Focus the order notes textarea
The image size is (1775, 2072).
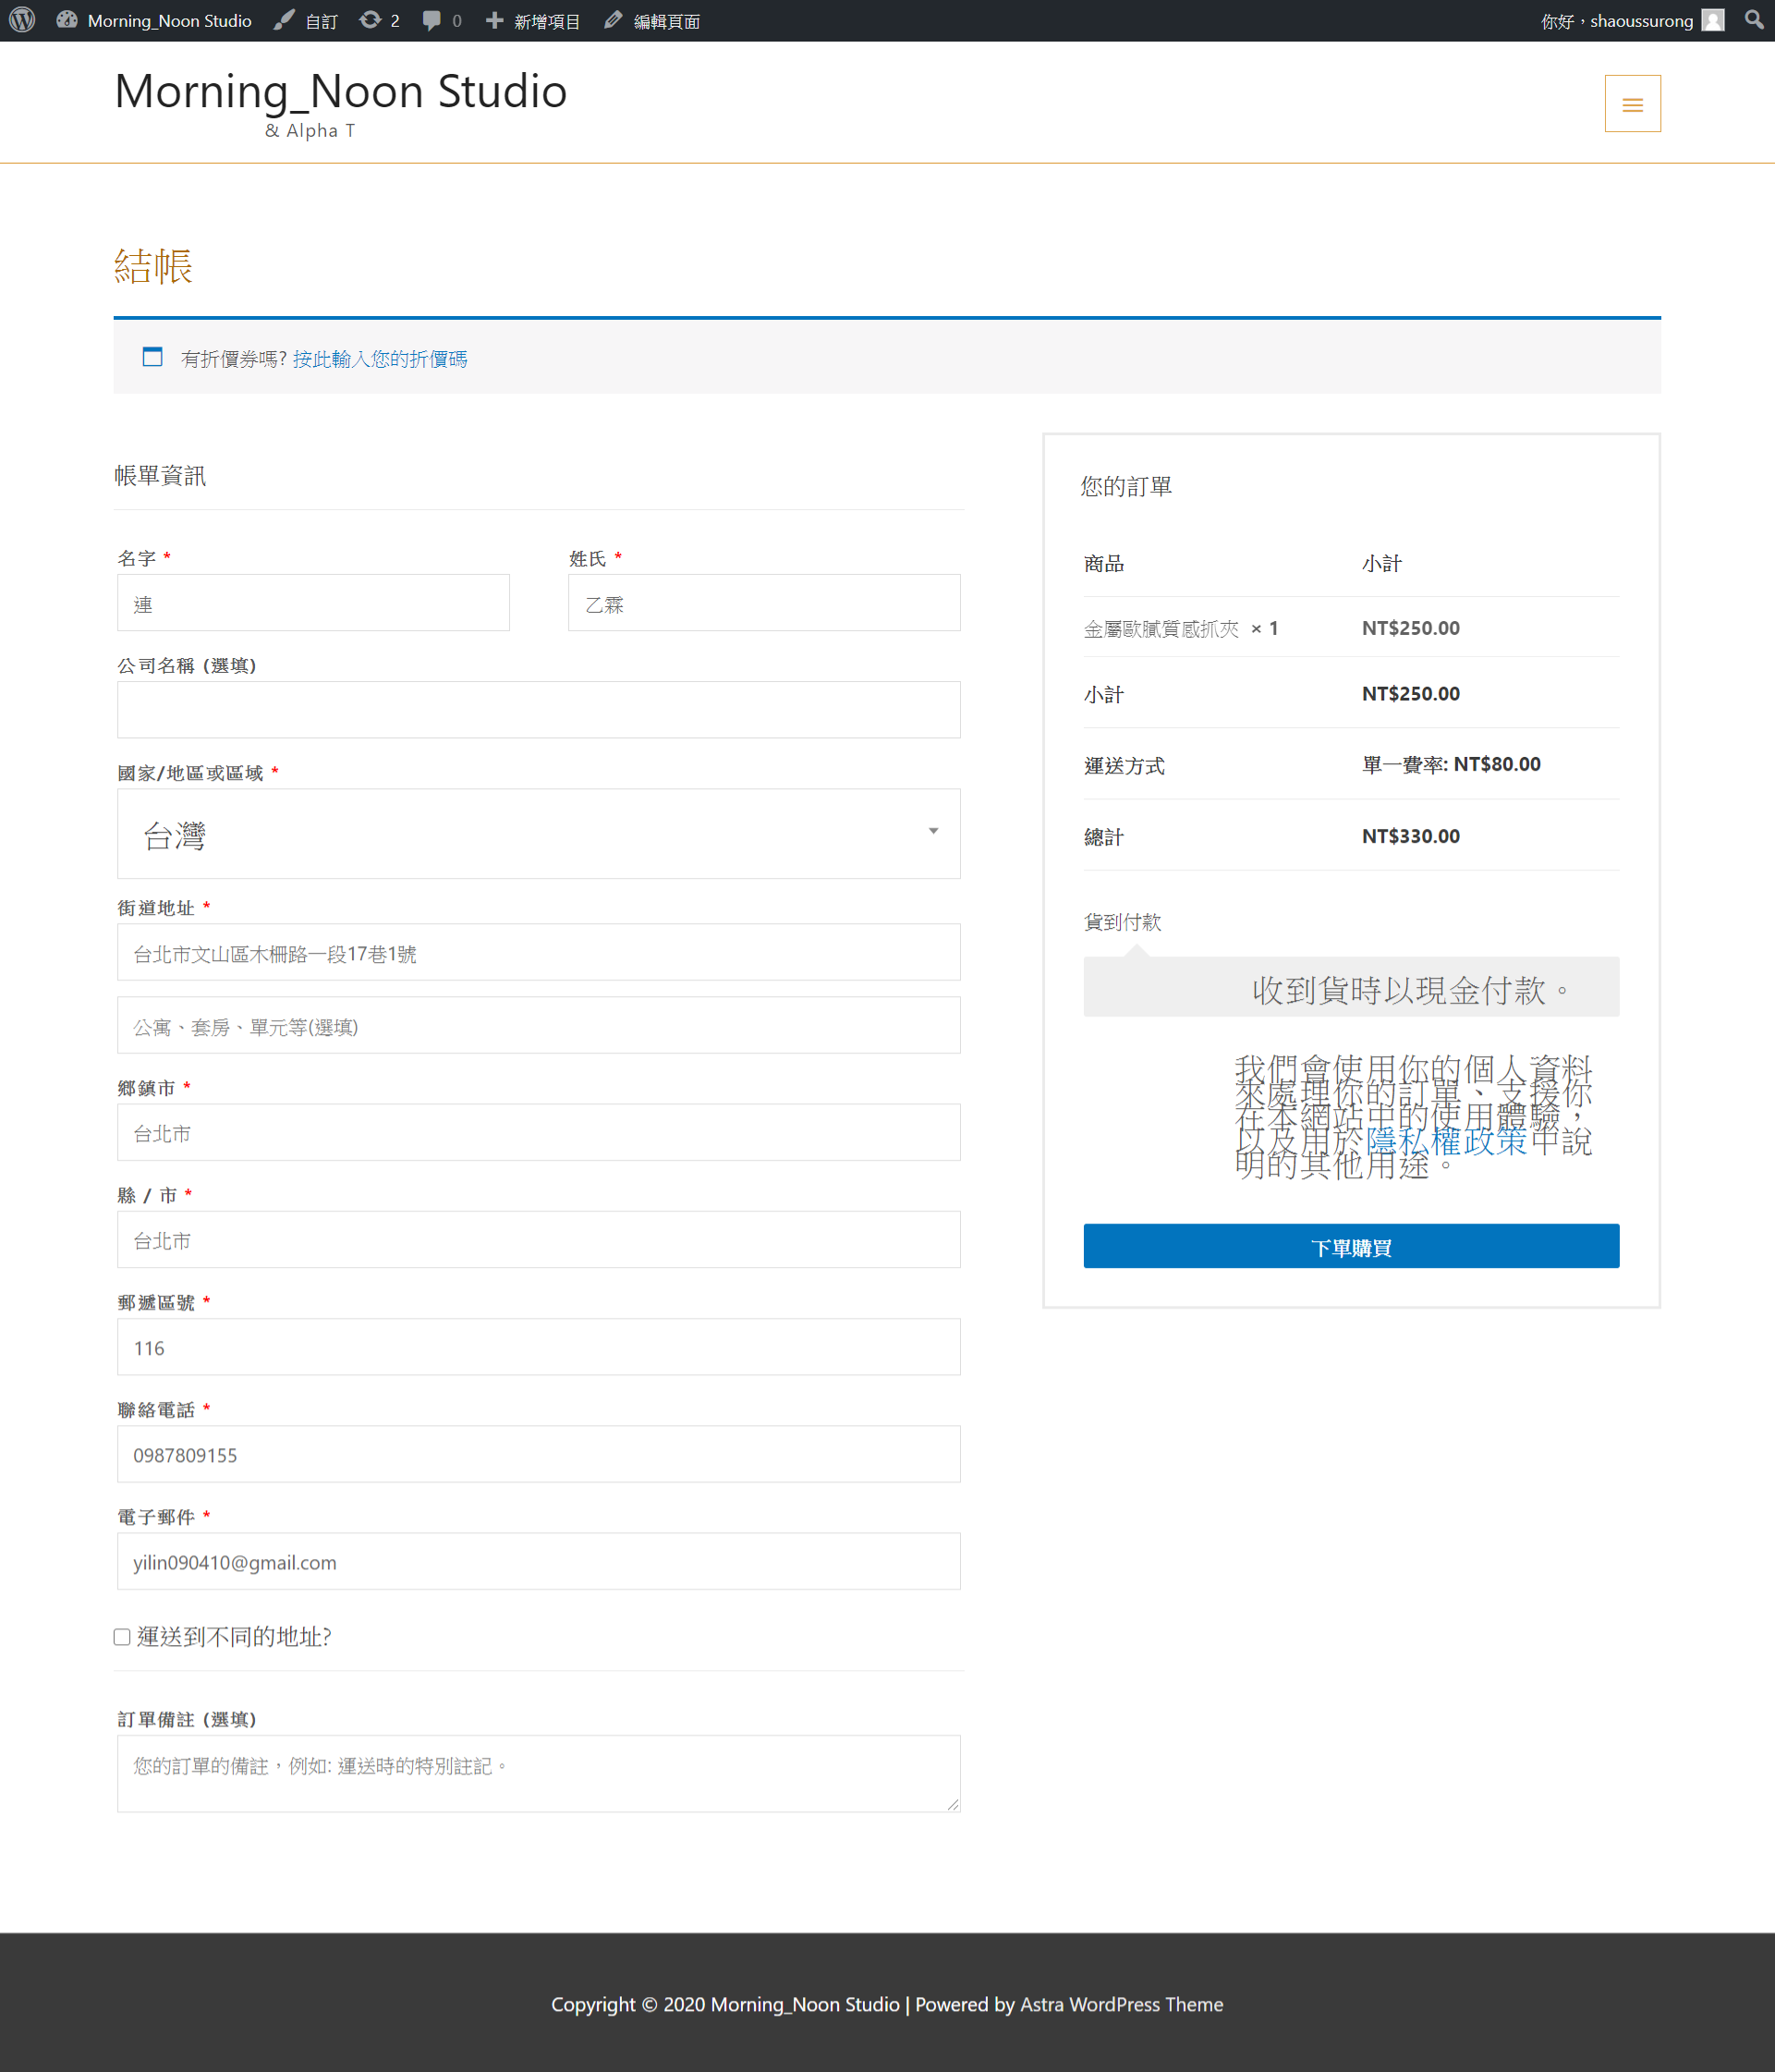point(538,1773)
